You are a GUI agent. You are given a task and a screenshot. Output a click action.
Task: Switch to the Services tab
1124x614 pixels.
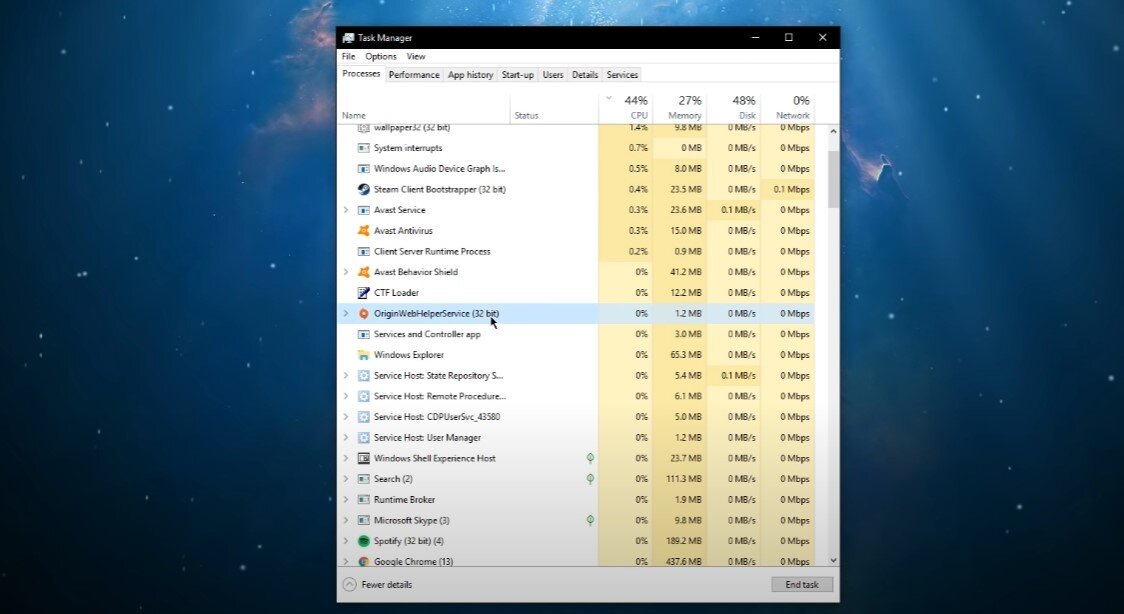[622, 75]
